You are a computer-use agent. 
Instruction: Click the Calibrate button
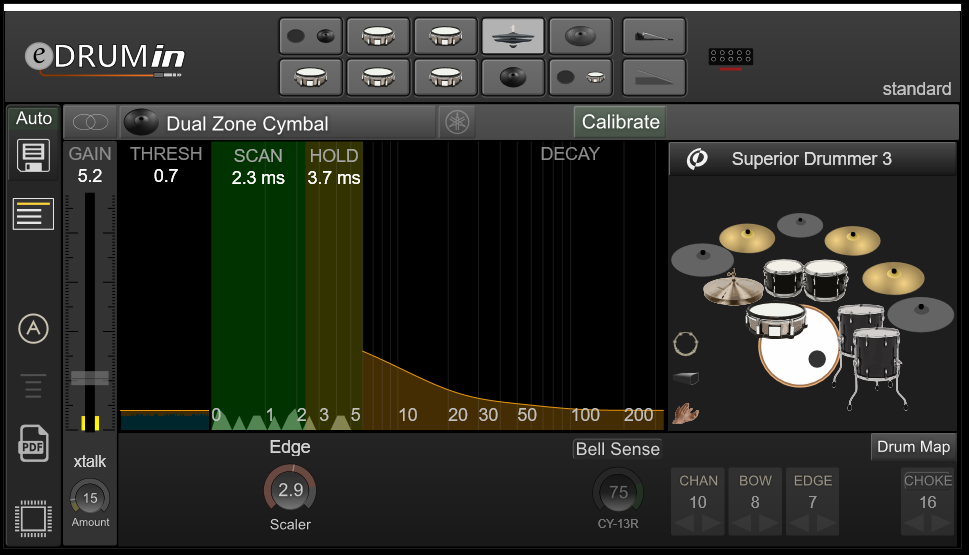[x=620, y=122]
